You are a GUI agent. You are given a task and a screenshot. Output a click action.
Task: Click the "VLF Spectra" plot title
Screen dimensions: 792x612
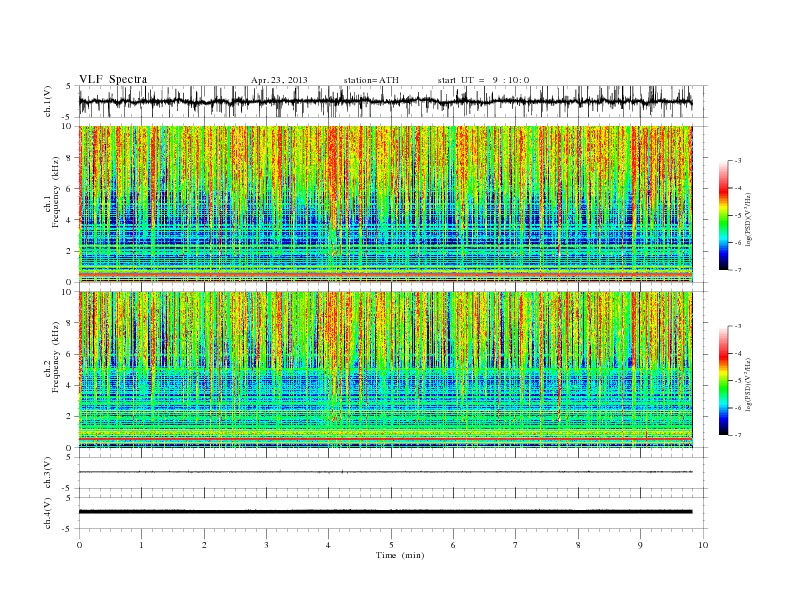(x=113, y=79)
